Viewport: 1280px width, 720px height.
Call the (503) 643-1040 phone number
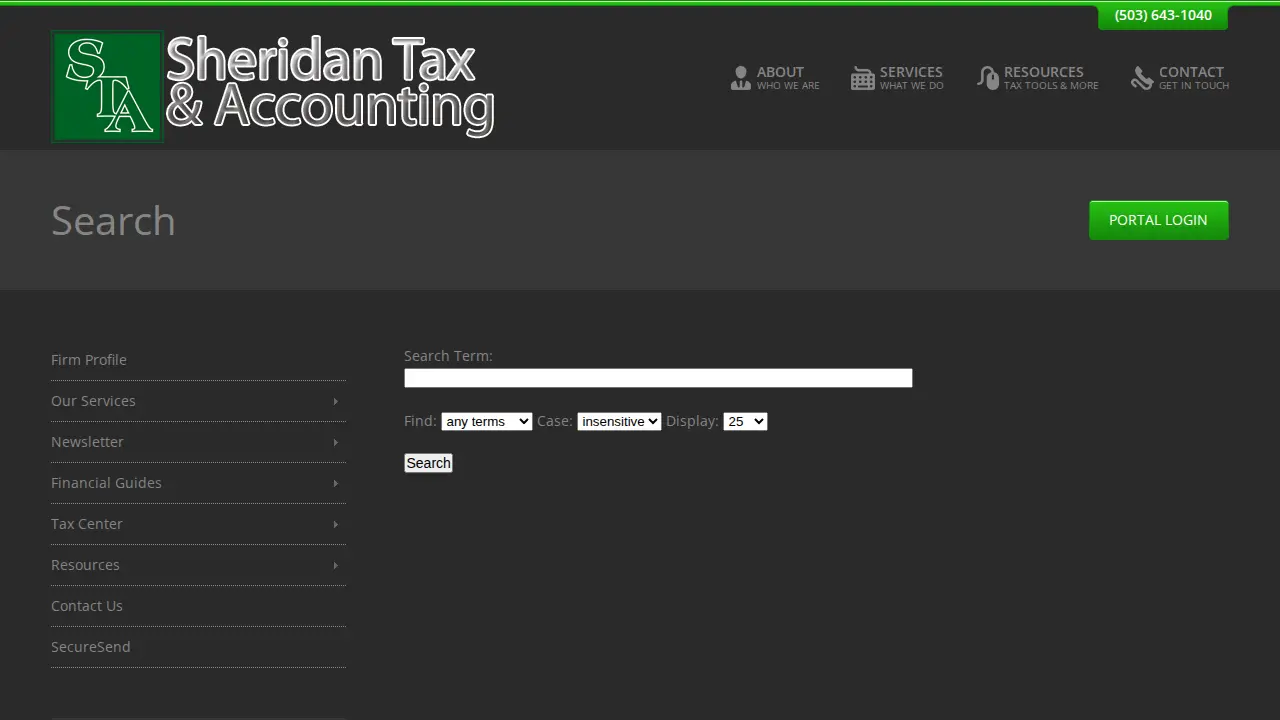(x=1163, y=16)
